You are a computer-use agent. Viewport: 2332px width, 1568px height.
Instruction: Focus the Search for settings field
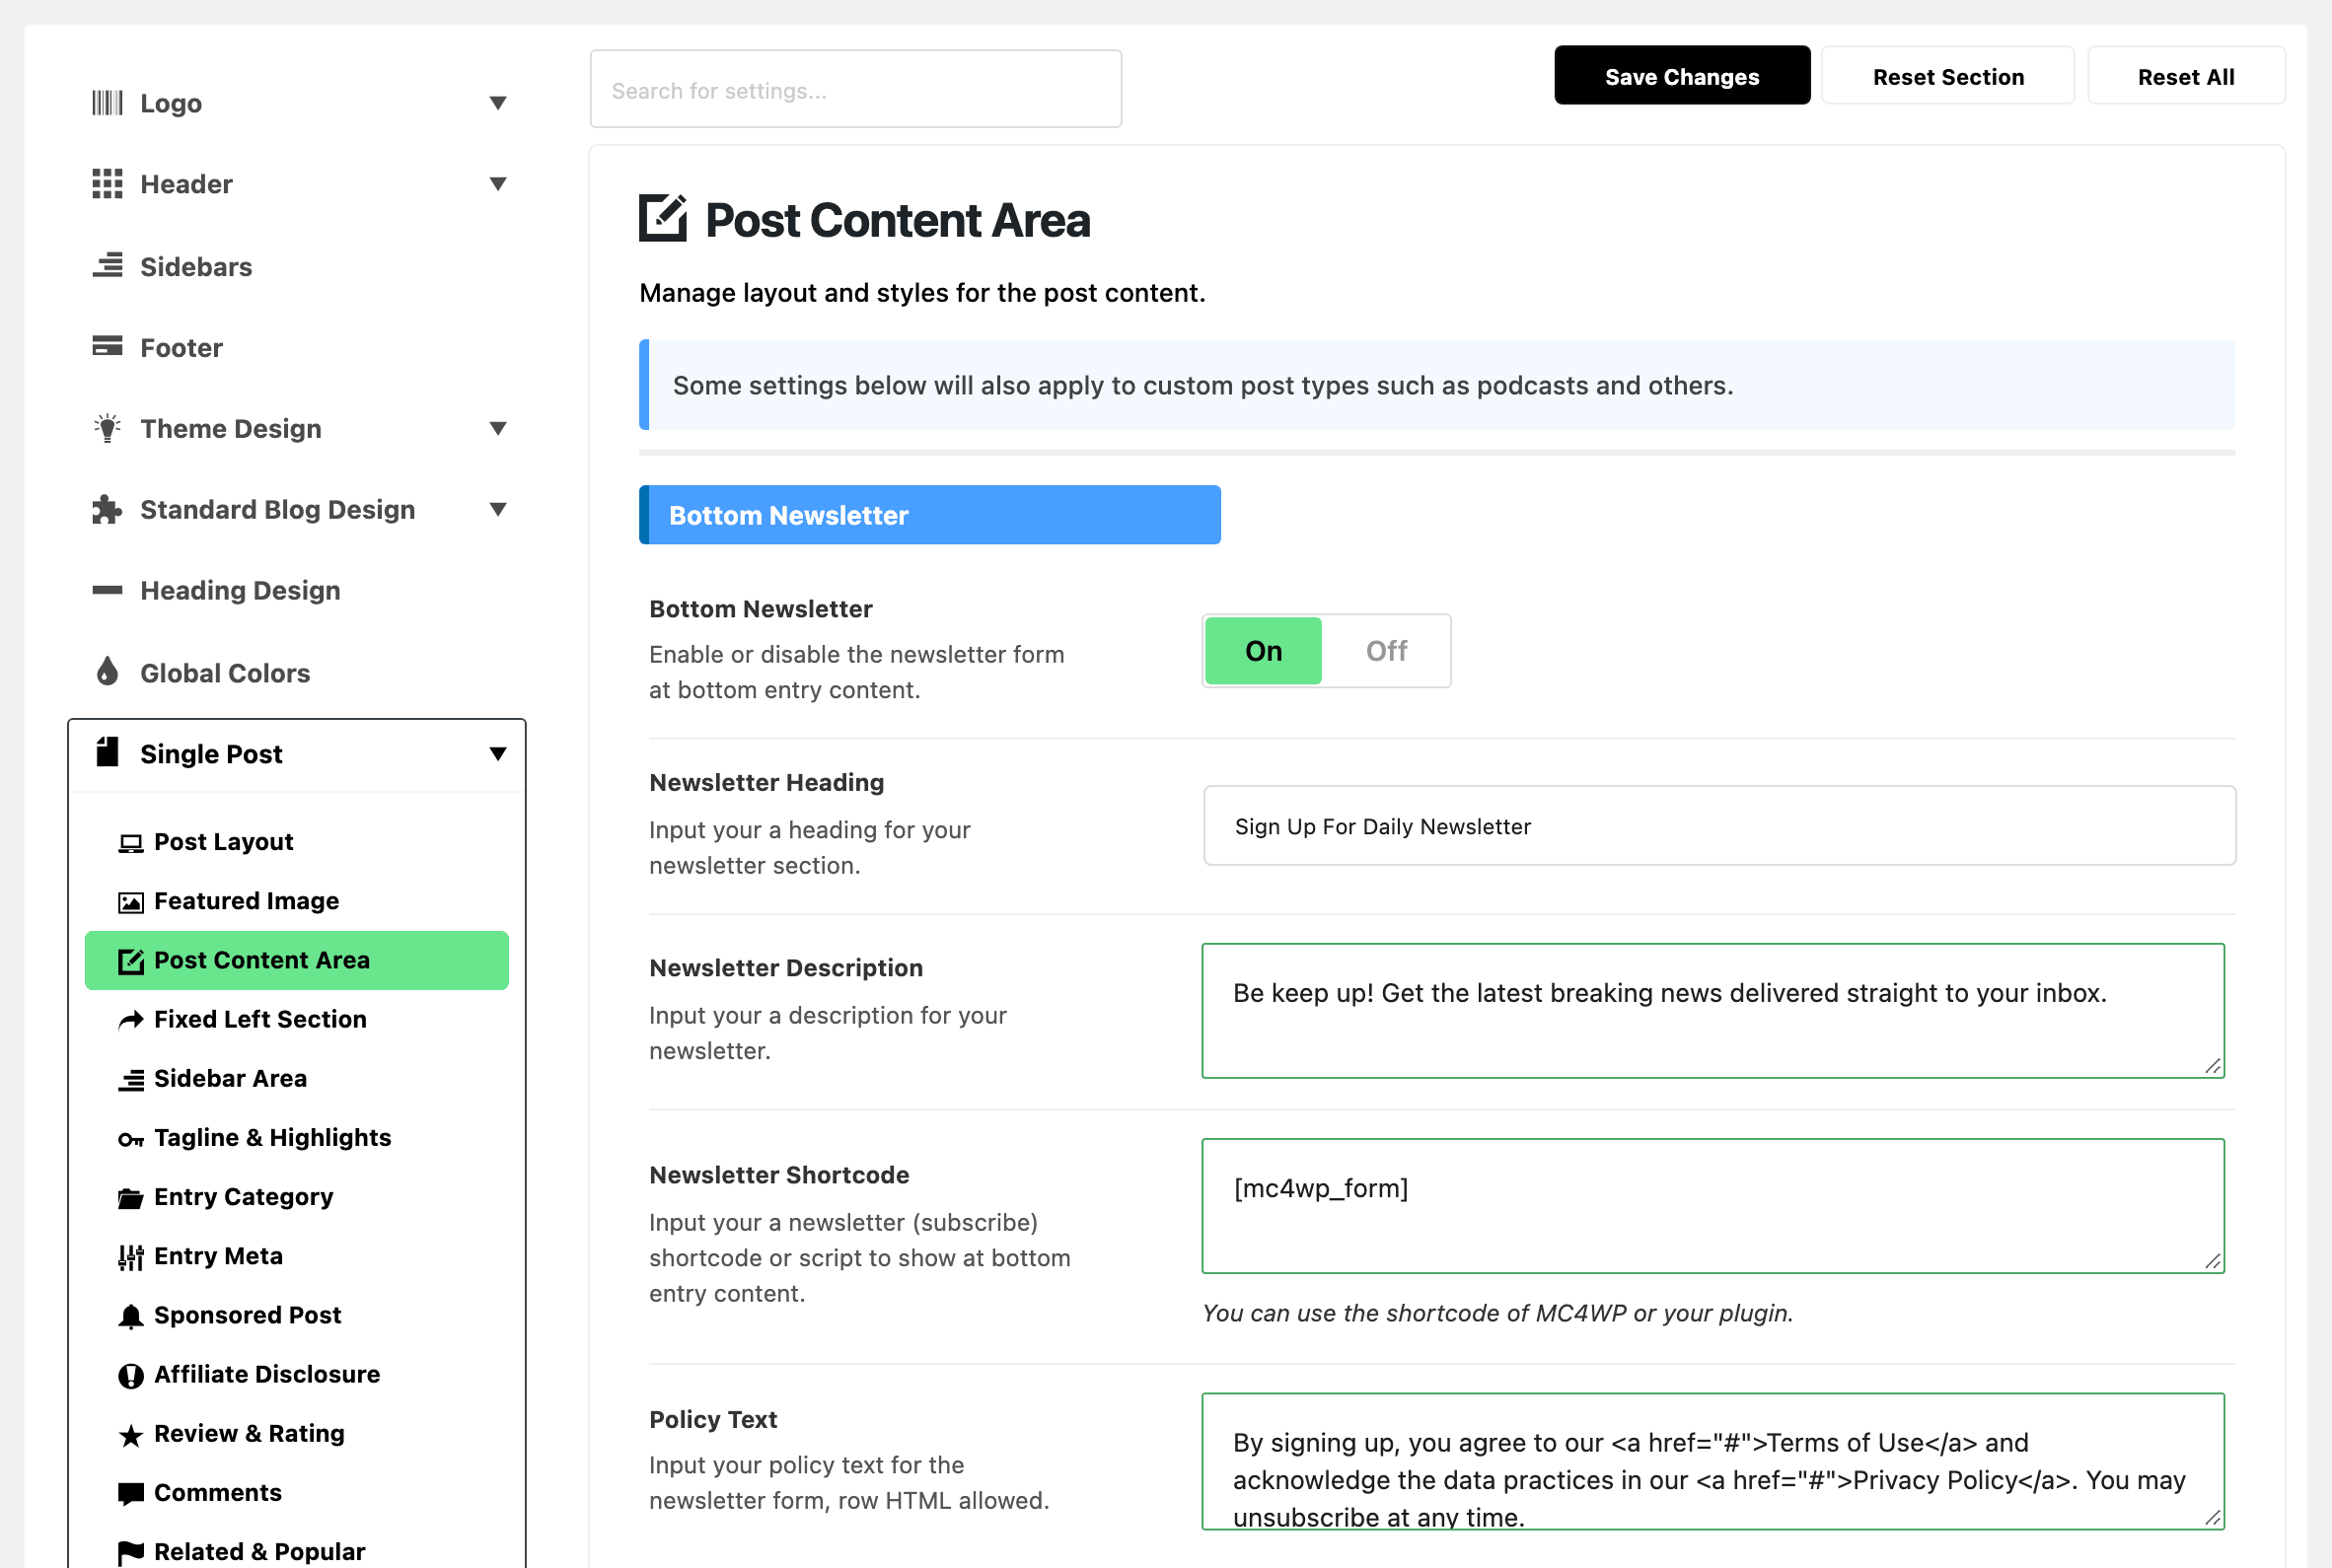856,90
